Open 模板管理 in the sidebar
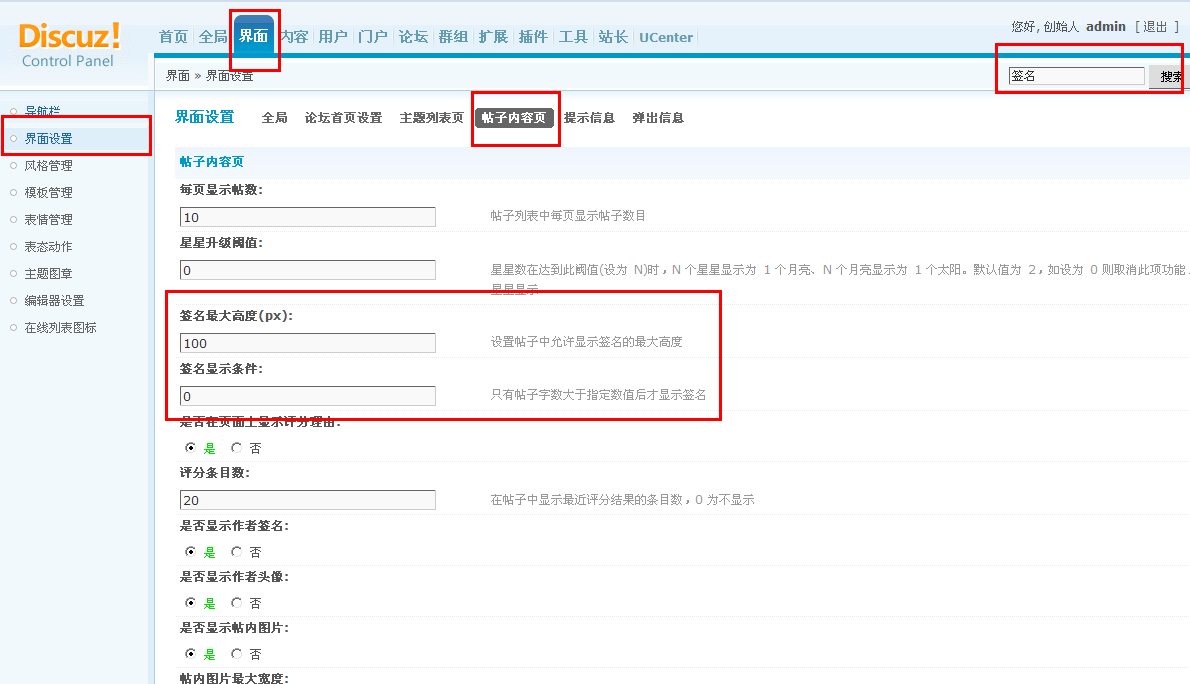This screenshot has width=1190, height=684. [49, 193]
